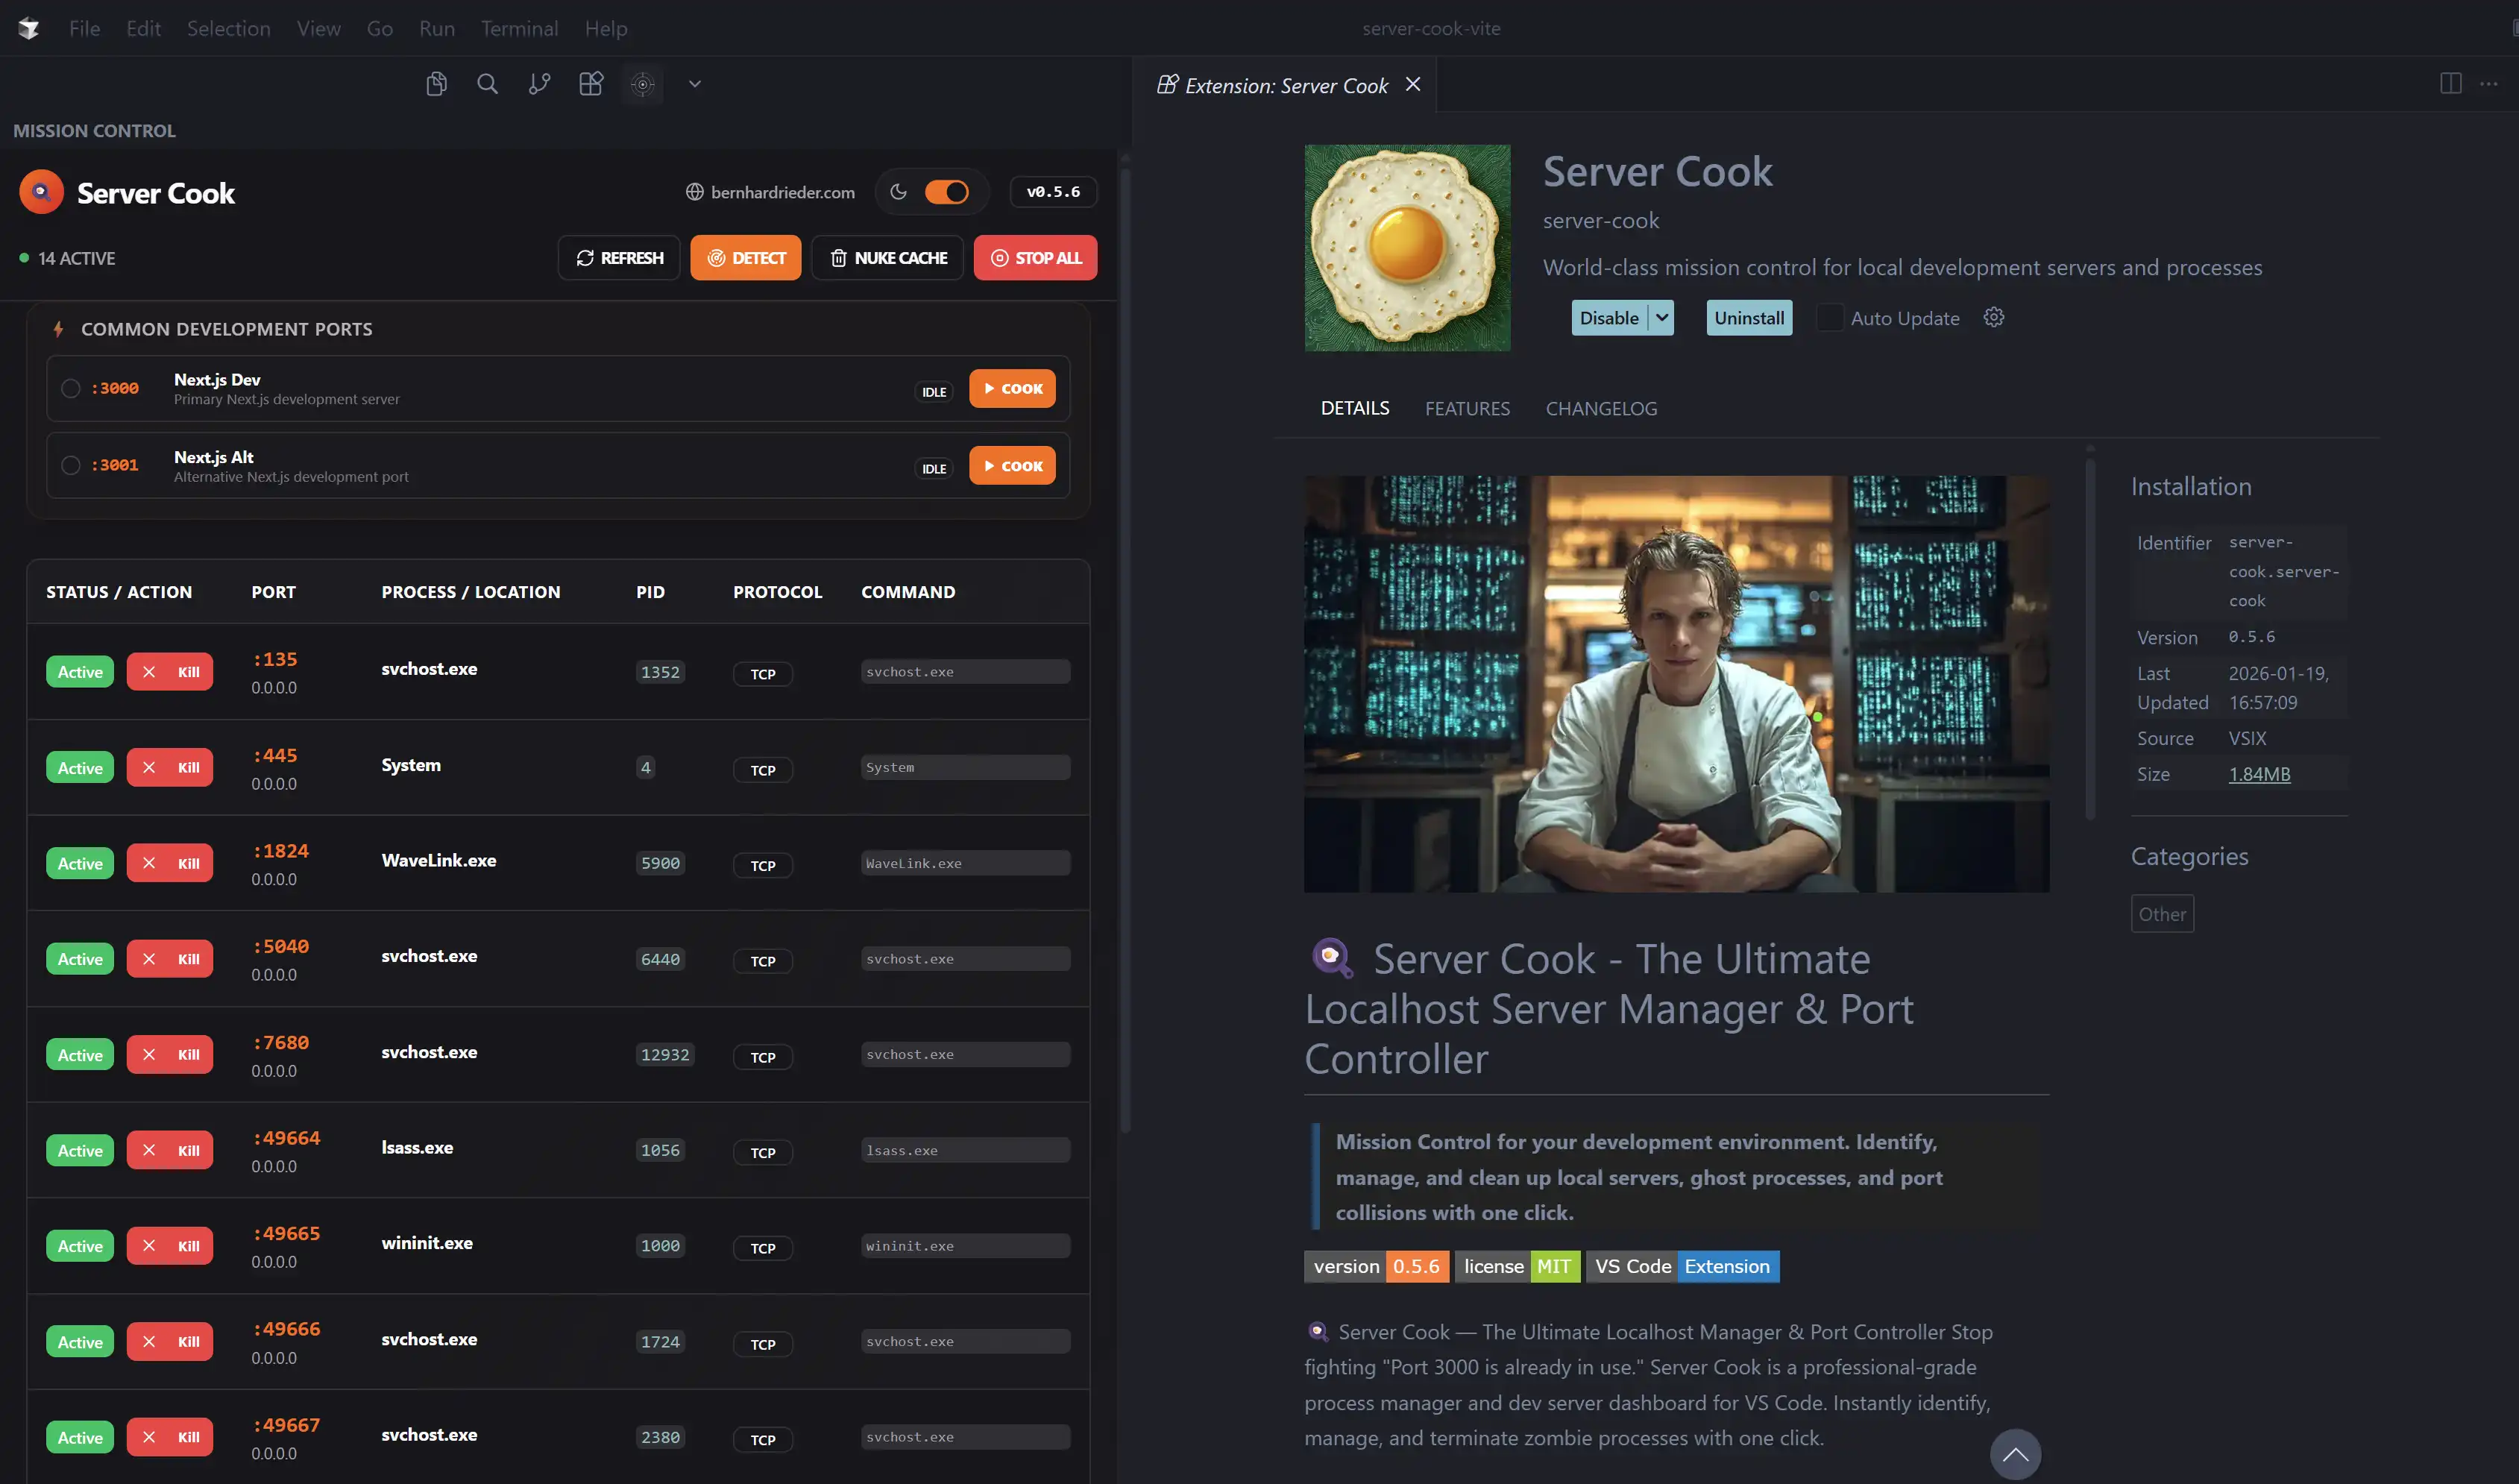This screenshot has width=2519, height=1484.
Task: Open the Source Control branch icon
Action: (540, 84)
